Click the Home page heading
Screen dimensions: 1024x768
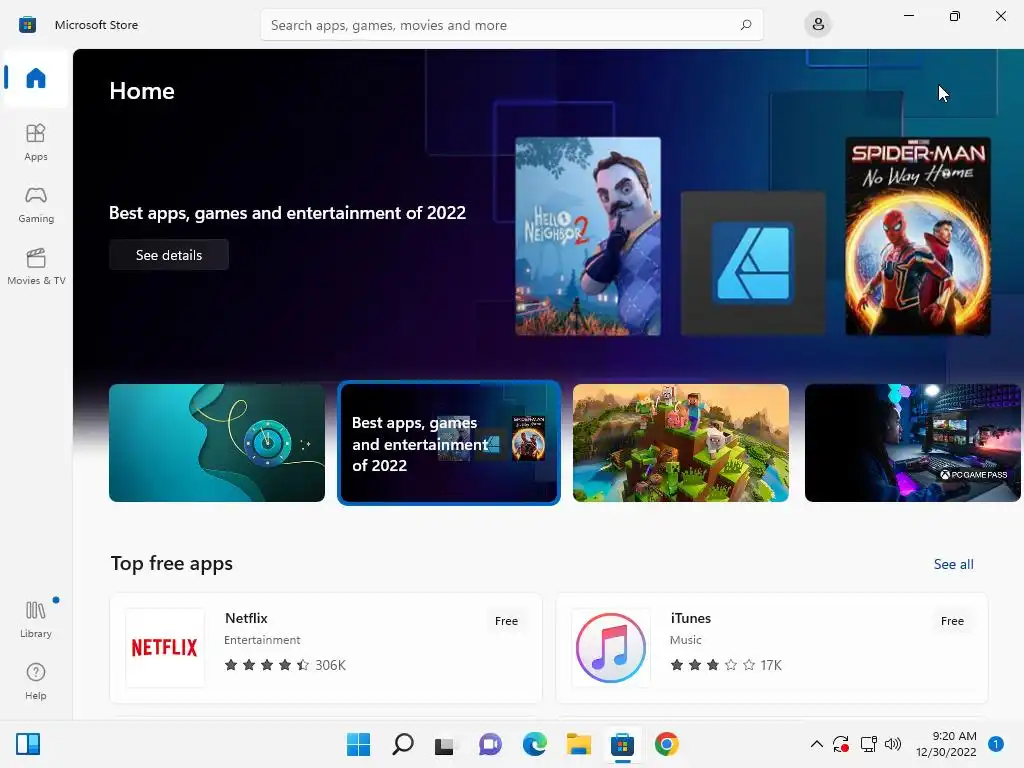click(142, 91)
